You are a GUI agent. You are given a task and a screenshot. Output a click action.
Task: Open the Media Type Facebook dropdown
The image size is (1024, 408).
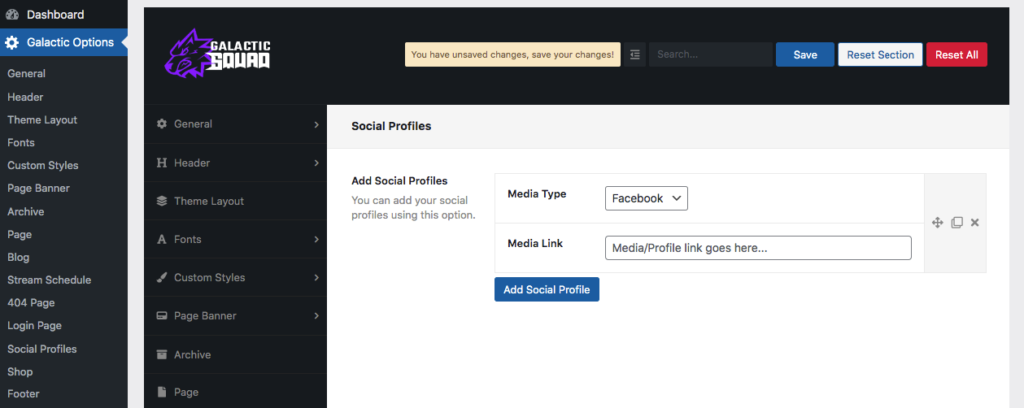(x=647, y=198)
